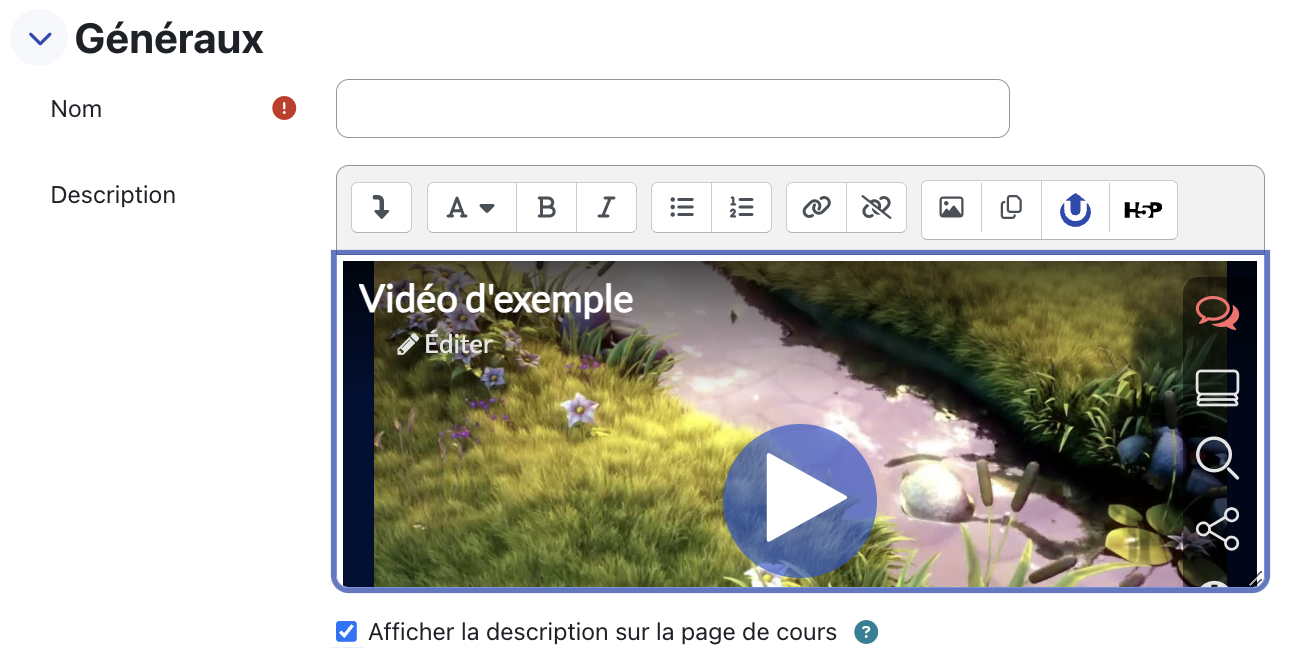The image size is (1290, 657).
Task: Toggle bold formatting
Action: tap(546, 207)
